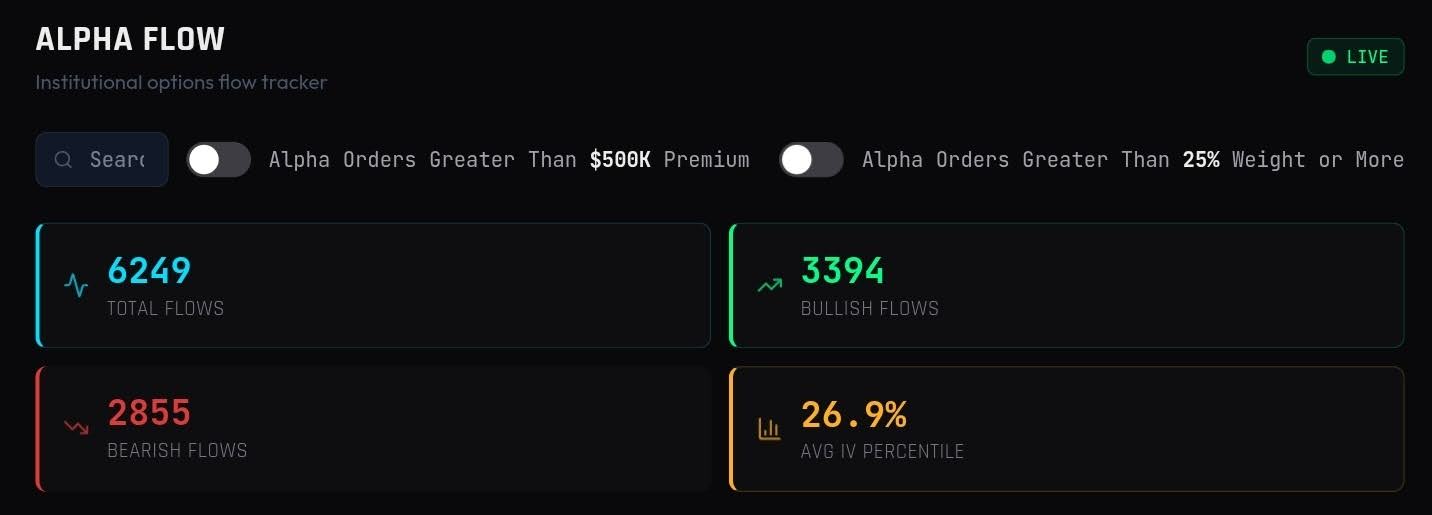Image resolution: width=1432 pixels, height=515 pixels.
Task: Click the "Institutional options flow tracker" subtitle
Action: click(x=181, y=83)
